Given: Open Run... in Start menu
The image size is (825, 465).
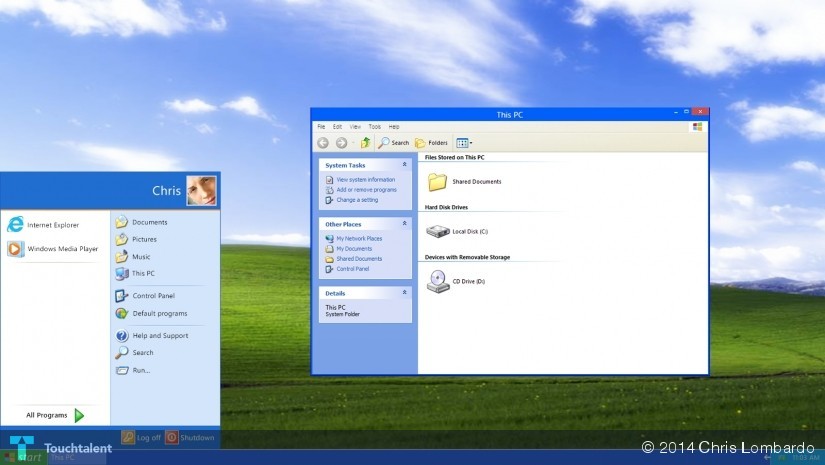Looking at the screenshot, I should [x=133, y=370].
